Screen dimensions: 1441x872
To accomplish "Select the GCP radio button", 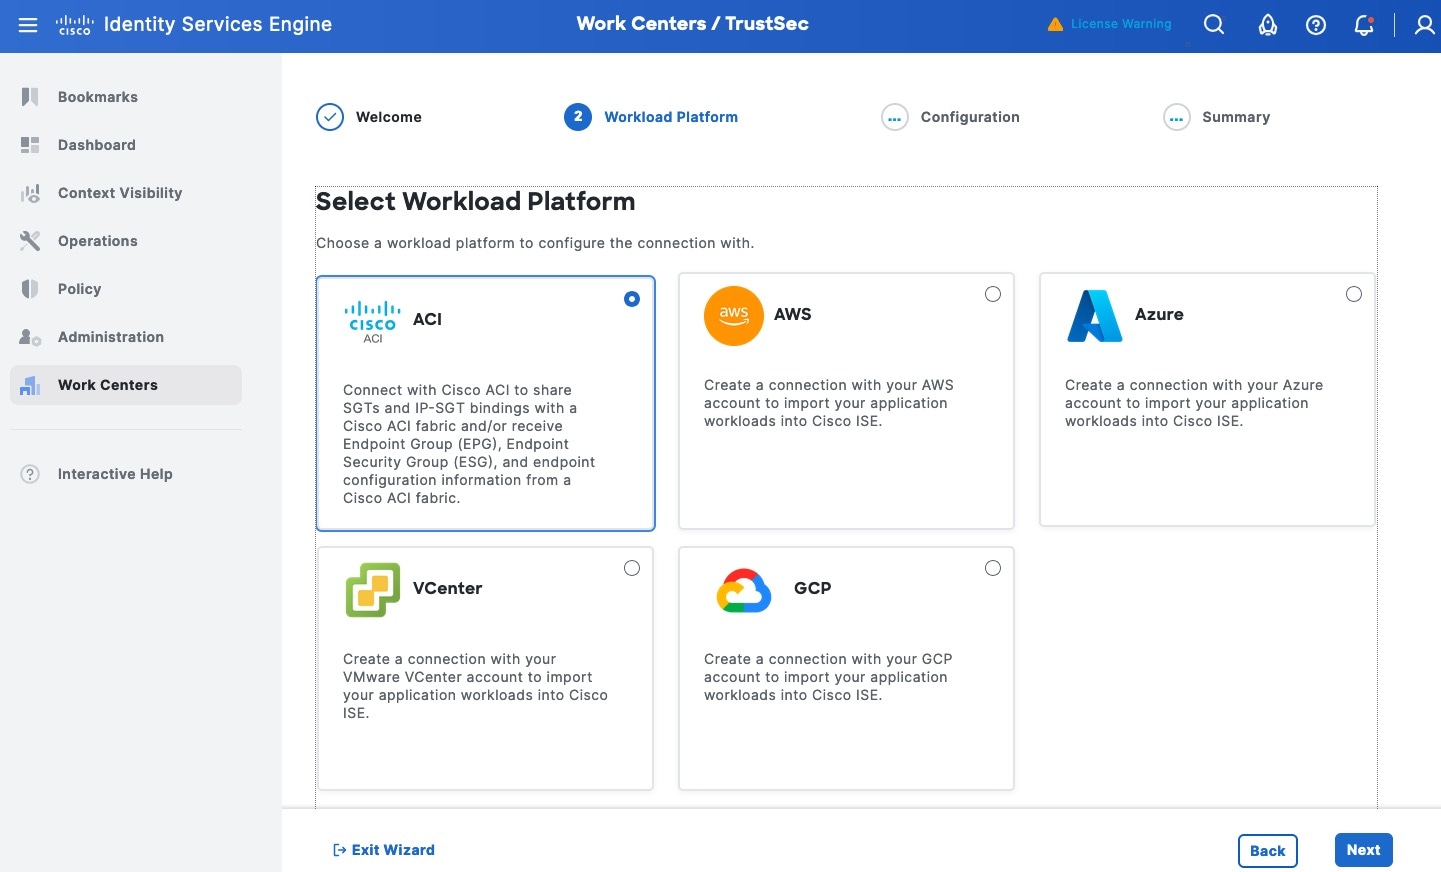I will coord(993,568).
